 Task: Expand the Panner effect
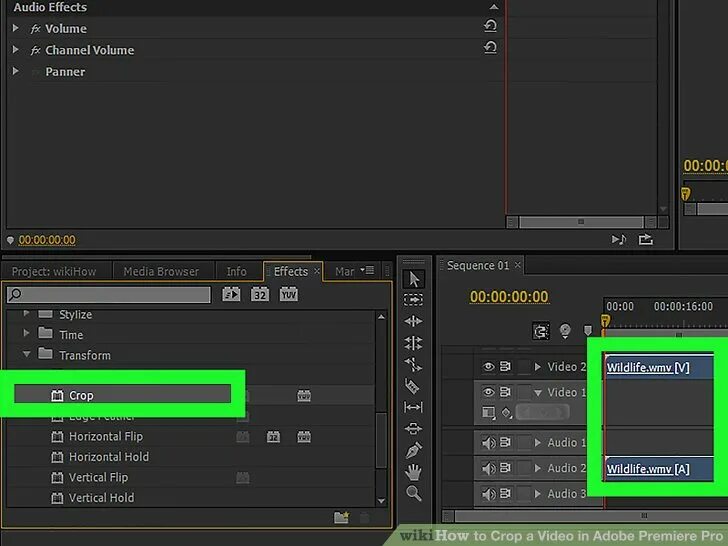pos(15,71)
